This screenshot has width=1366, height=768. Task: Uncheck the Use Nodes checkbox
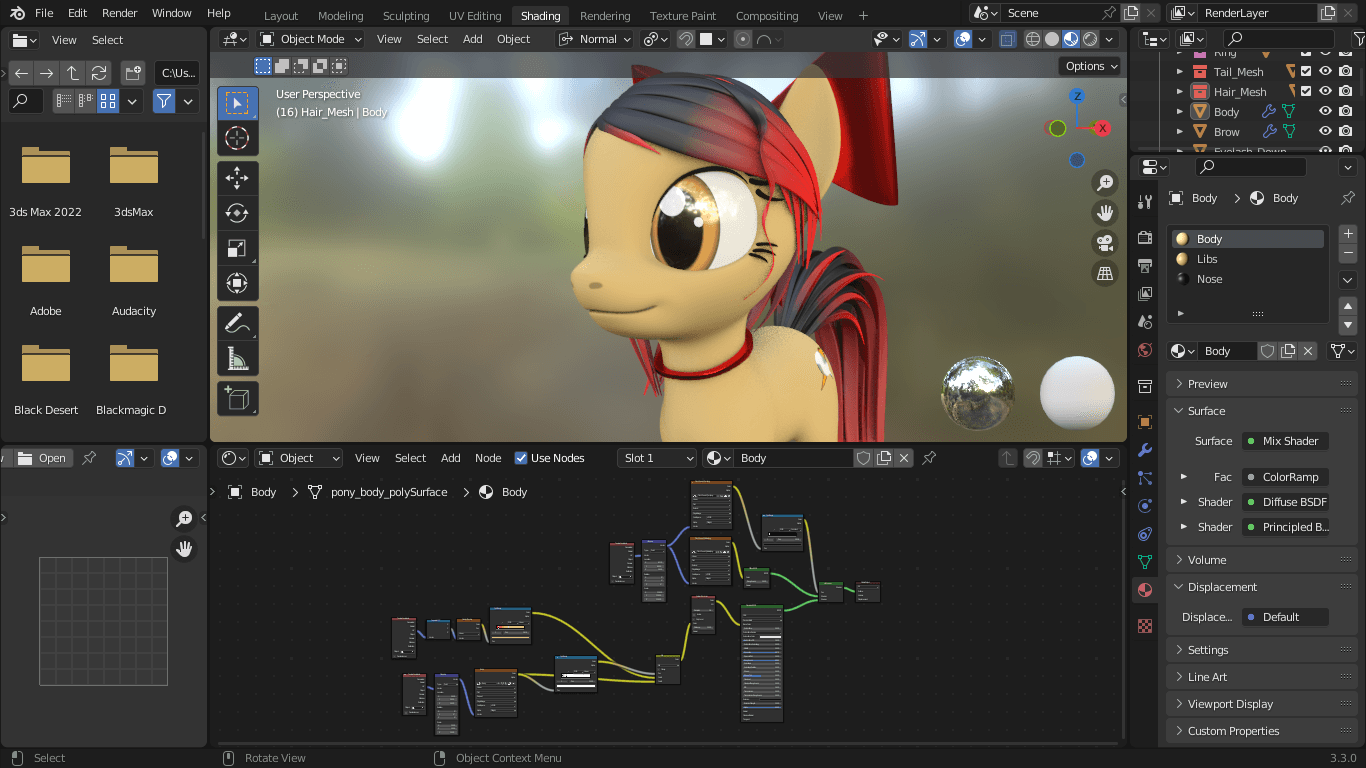(x=521, y=458)
